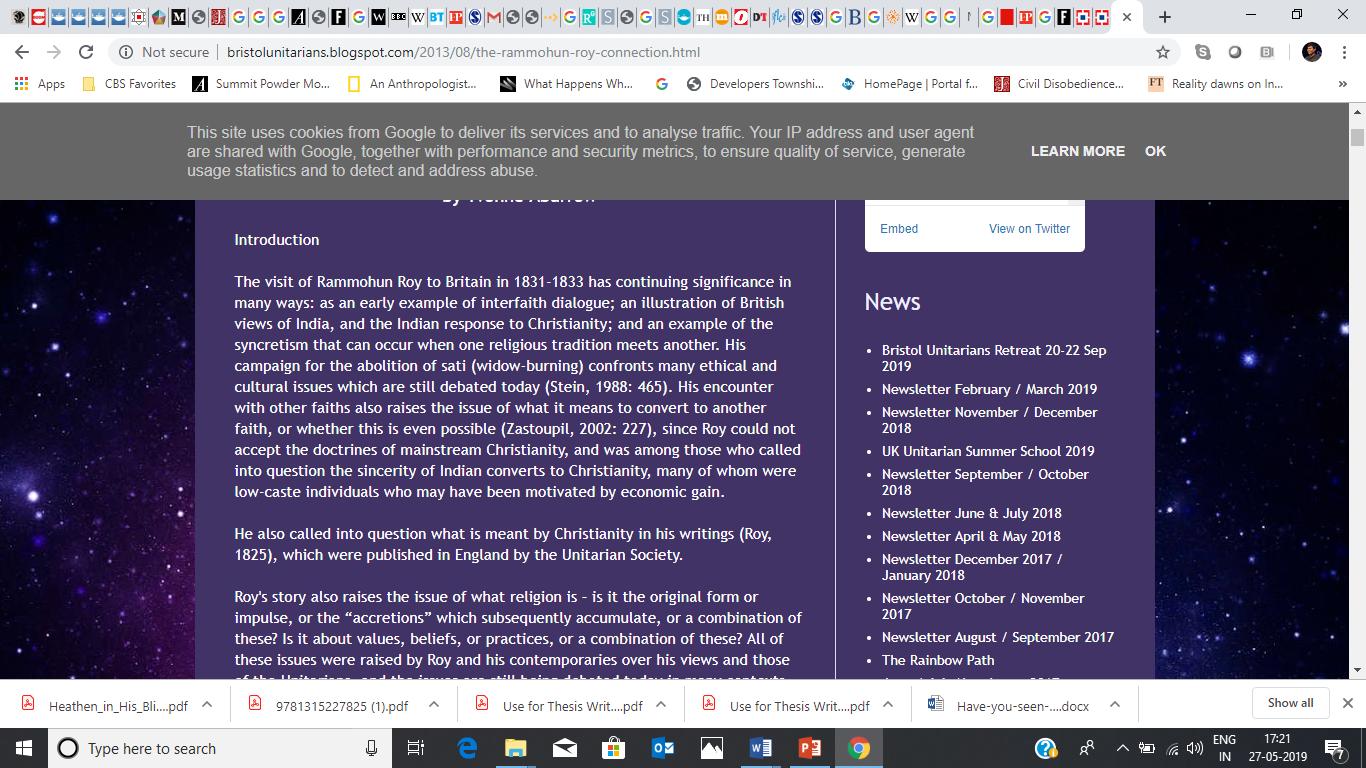Open the Summit Powder Mo... bookmark

tap(261, 84)
